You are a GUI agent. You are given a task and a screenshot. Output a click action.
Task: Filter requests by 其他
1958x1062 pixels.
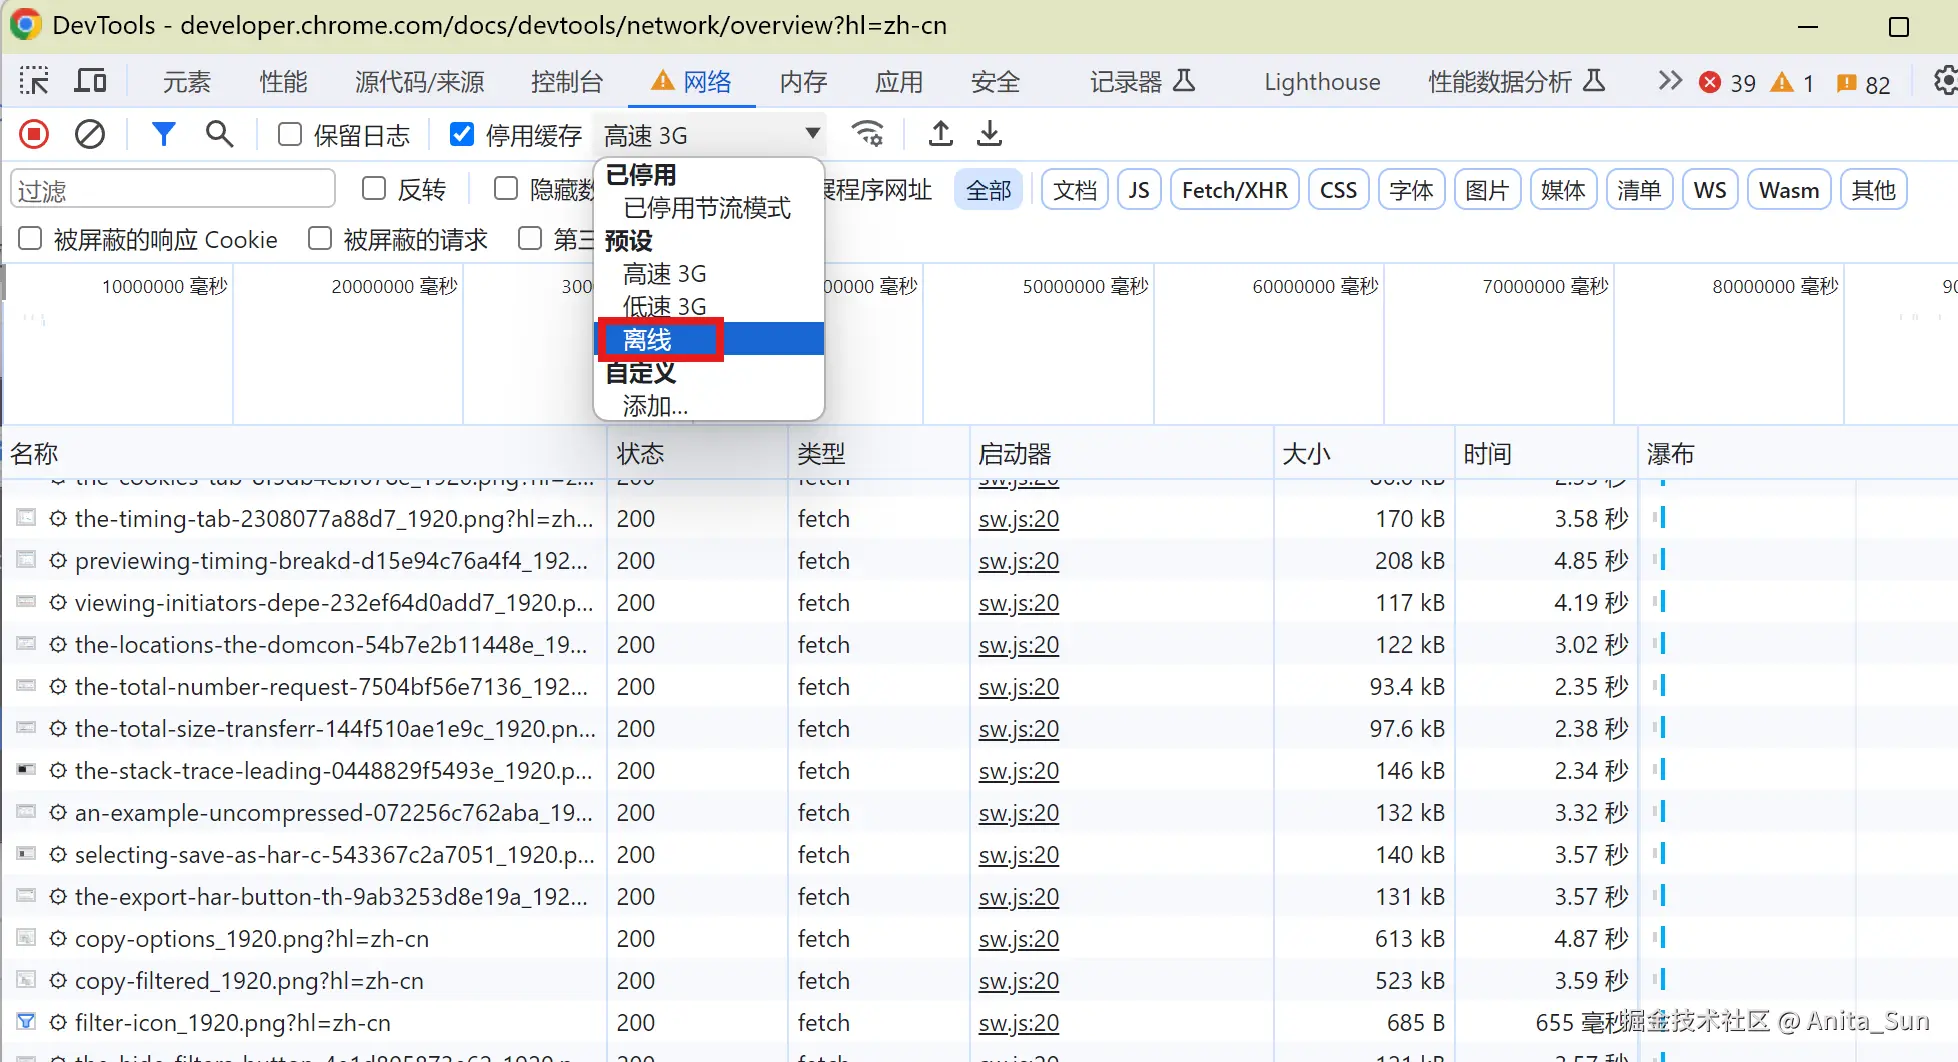tap(1873, 190)
